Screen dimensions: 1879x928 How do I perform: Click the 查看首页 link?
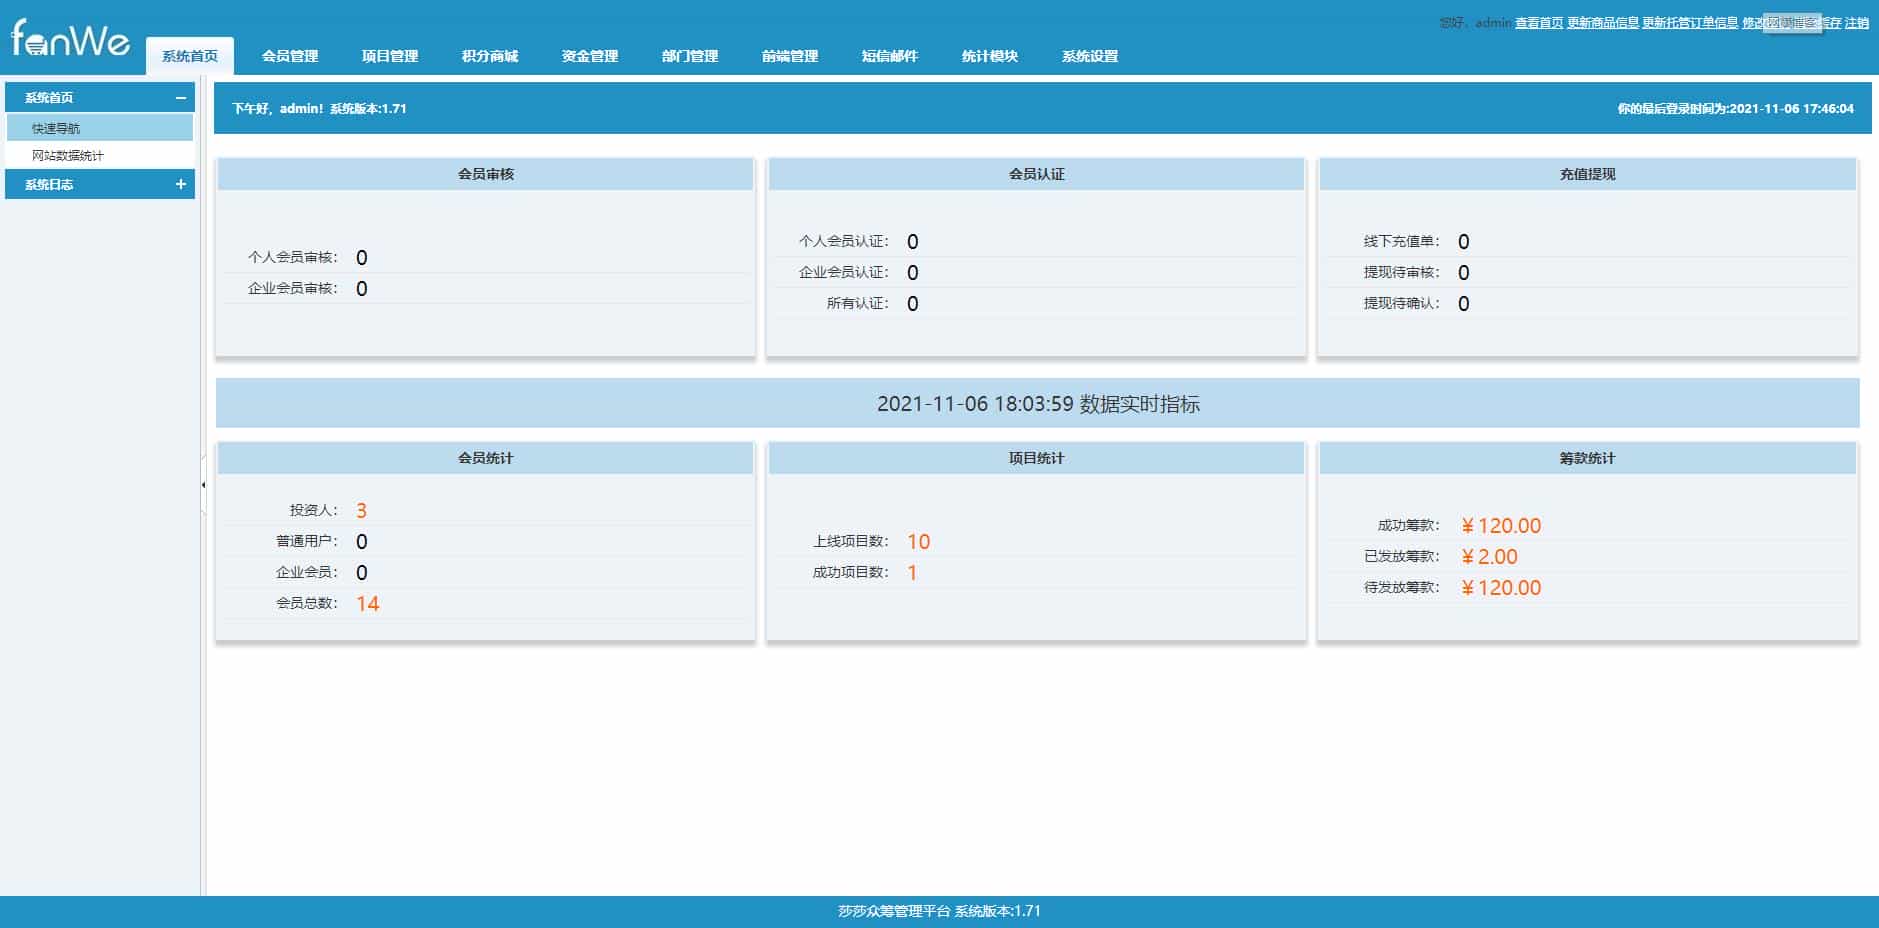1539,23
